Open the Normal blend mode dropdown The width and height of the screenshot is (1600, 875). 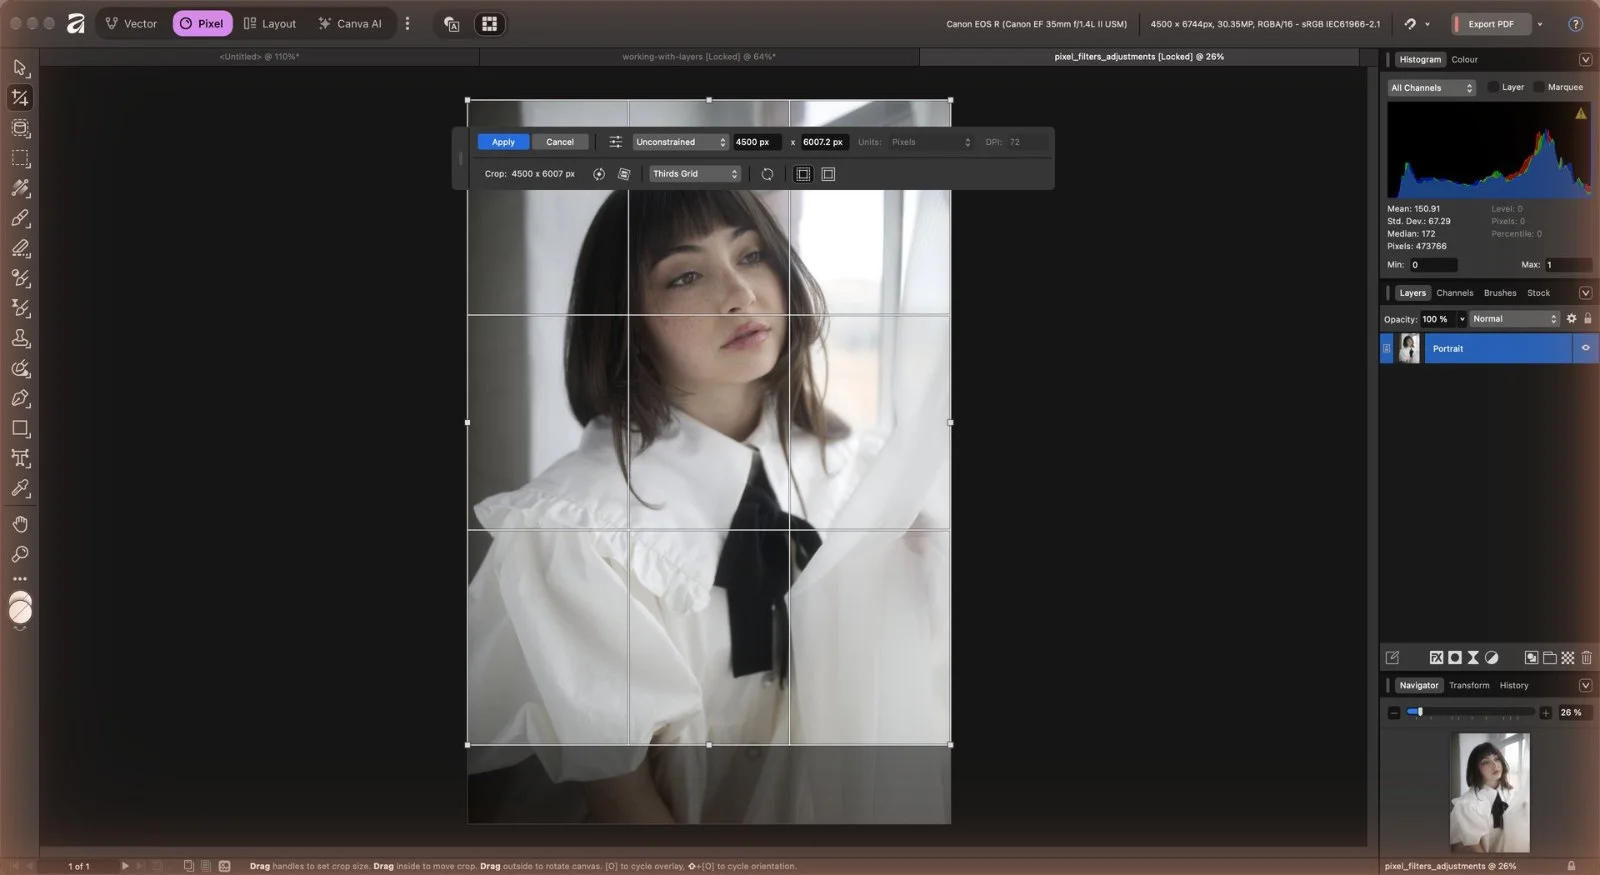coord(1514,319)
